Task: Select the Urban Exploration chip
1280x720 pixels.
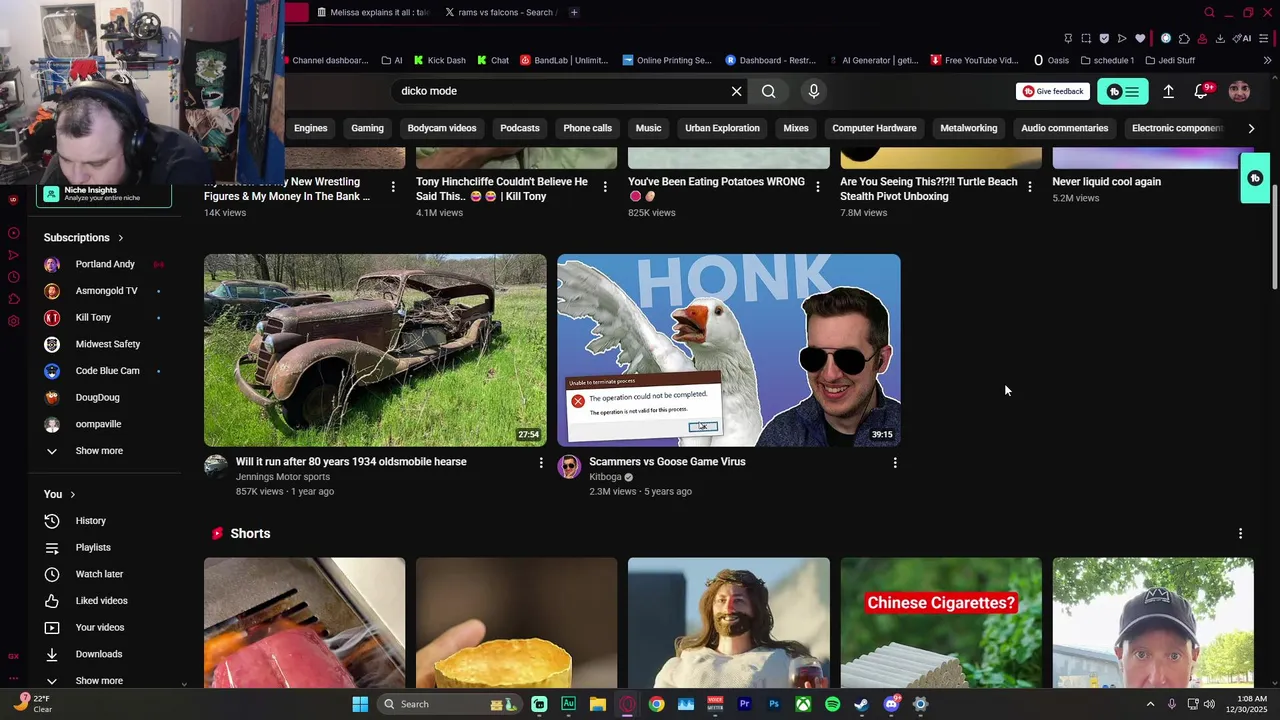Action: point(722,128)
